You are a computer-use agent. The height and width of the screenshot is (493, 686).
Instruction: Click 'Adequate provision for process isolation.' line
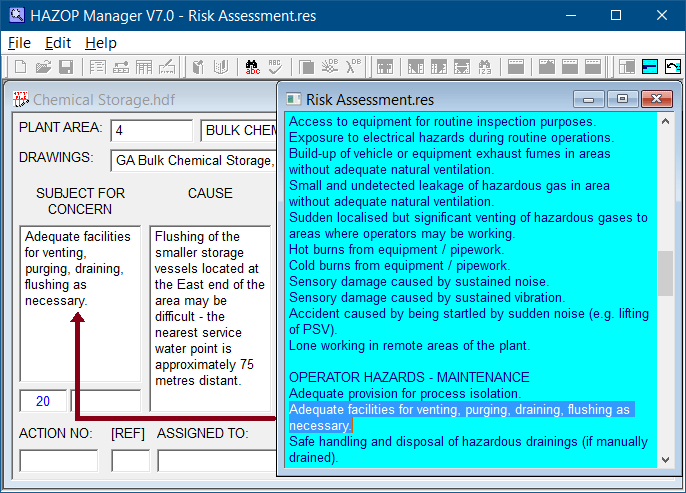coord(405,393)
